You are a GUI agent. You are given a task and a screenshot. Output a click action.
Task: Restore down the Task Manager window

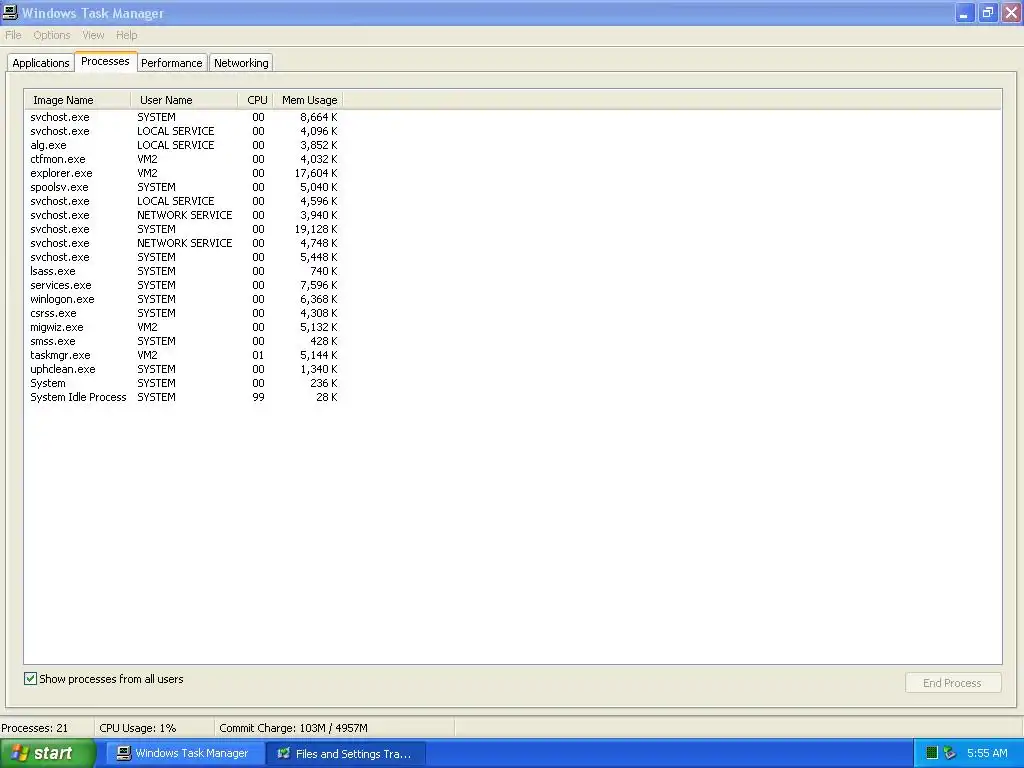click(988, 12)
